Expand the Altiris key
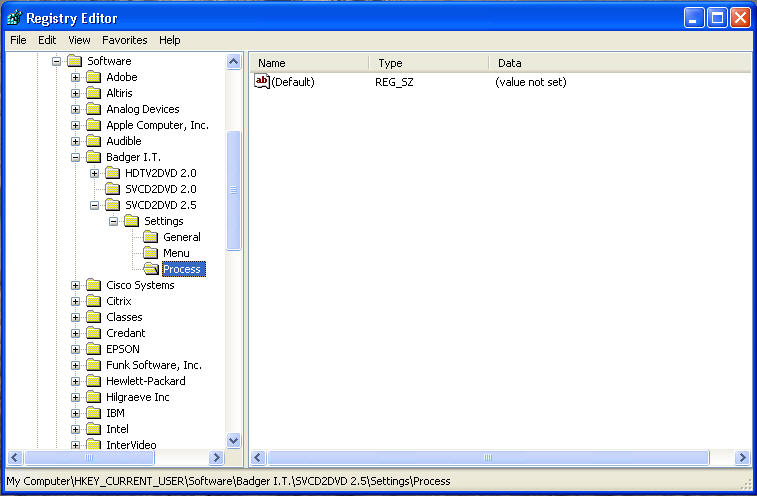Viewport: 757px width, 496px height. (75, 93)
